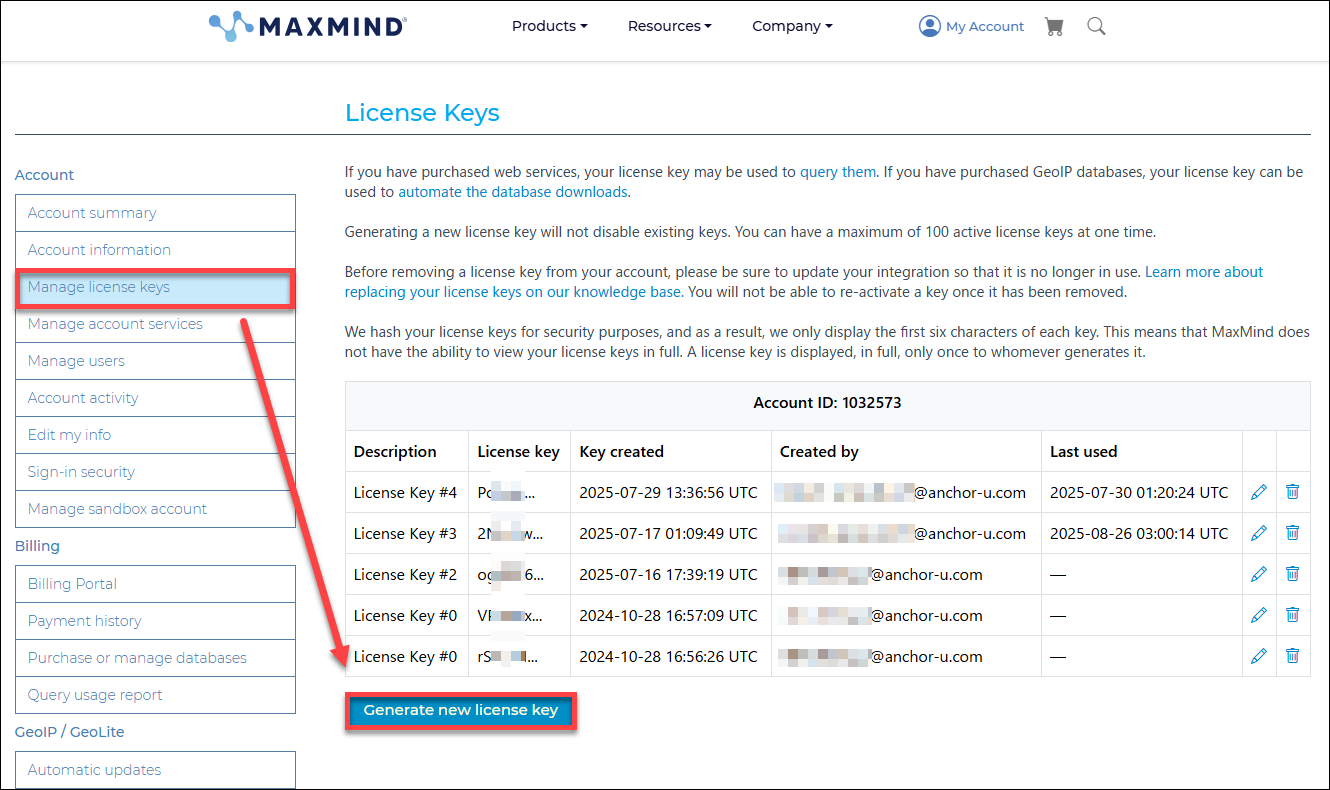Go to Sign-in security page
The width and height of the screenshot is (1330, 790).
point(155,472)
